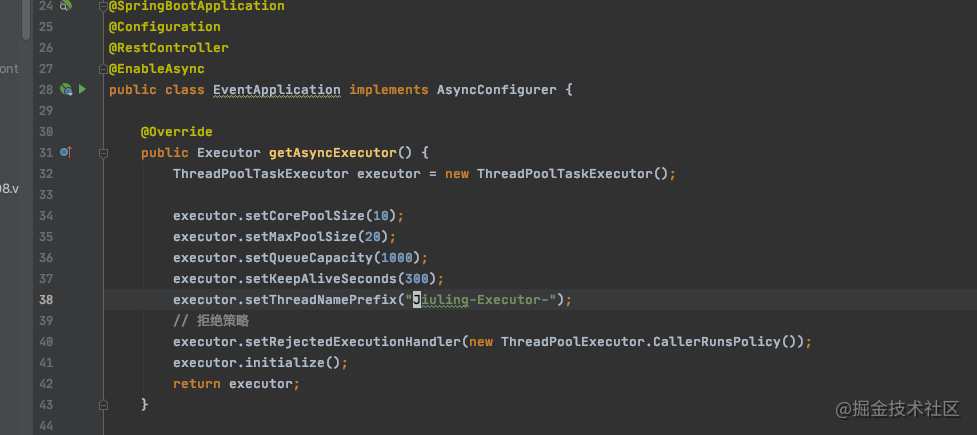Click setCorePoolSize method call
This screenshot has width=977, height=435.
[x=305, y=216]
